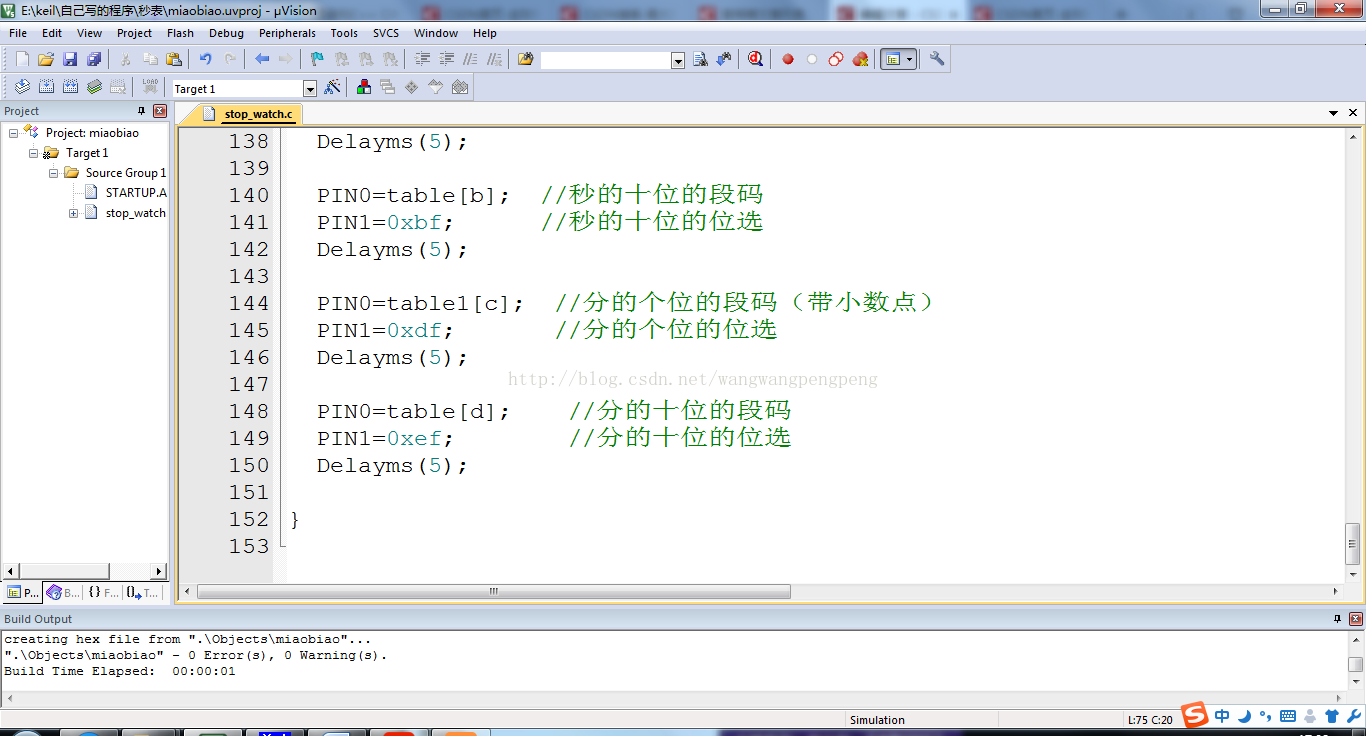The height and width of the screenshot is (736, 1366).
Task: Close the Project panel with its X button
Action: (x=160, y=111)
